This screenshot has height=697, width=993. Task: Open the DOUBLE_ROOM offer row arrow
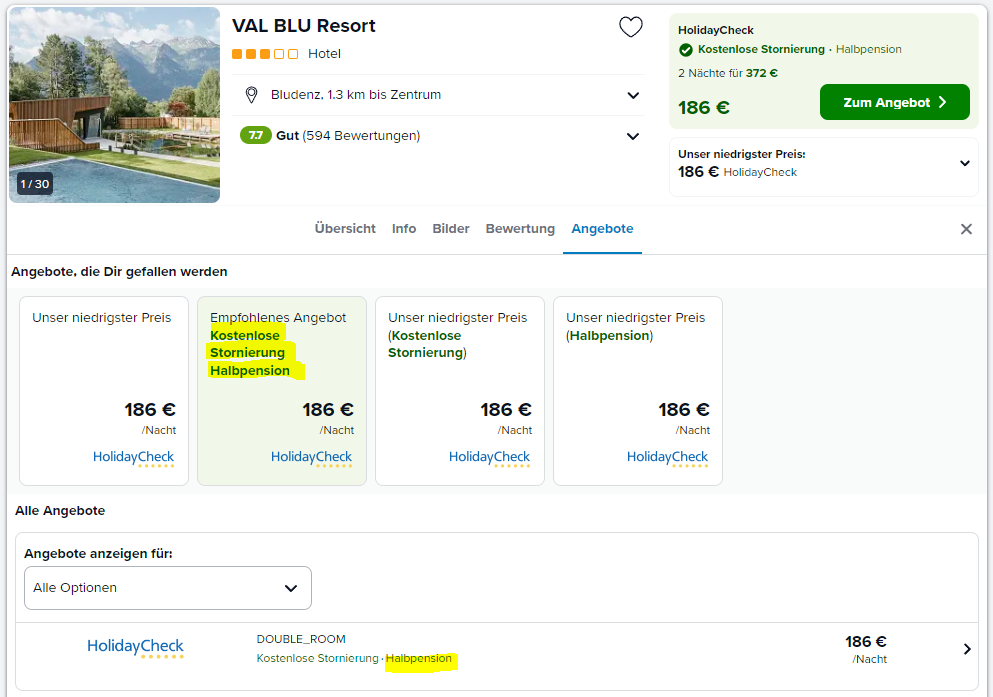[x=967, y=649]
